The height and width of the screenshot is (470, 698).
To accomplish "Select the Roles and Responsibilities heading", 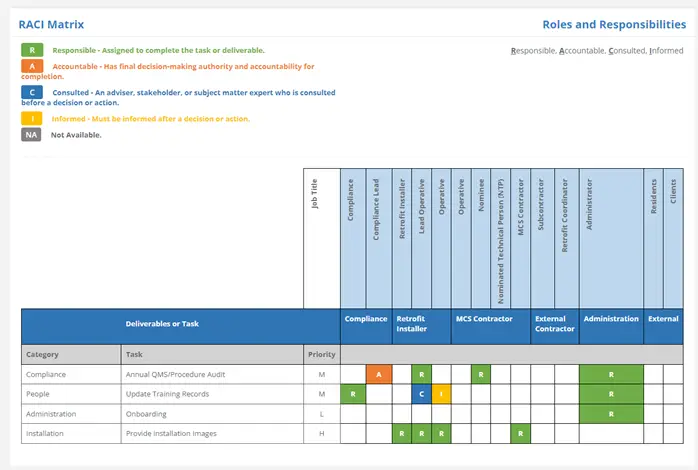I will (x=614, y=24).
